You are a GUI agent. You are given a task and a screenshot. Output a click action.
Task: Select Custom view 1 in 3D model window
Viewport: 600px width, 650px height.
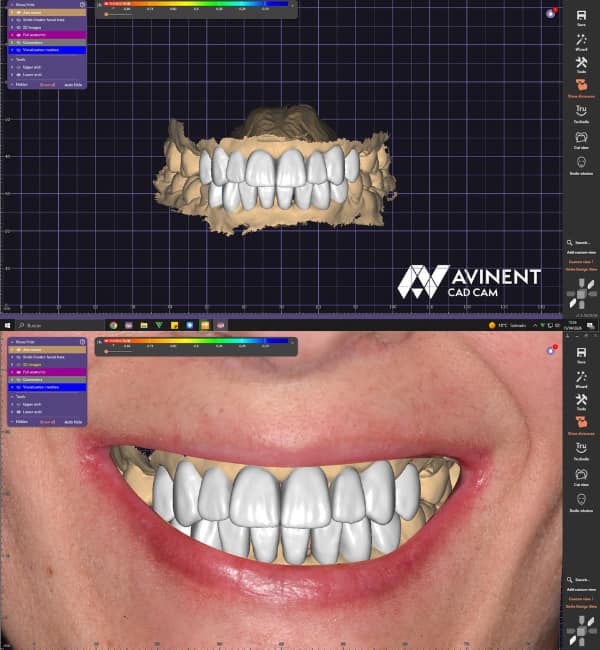(581, 262)
